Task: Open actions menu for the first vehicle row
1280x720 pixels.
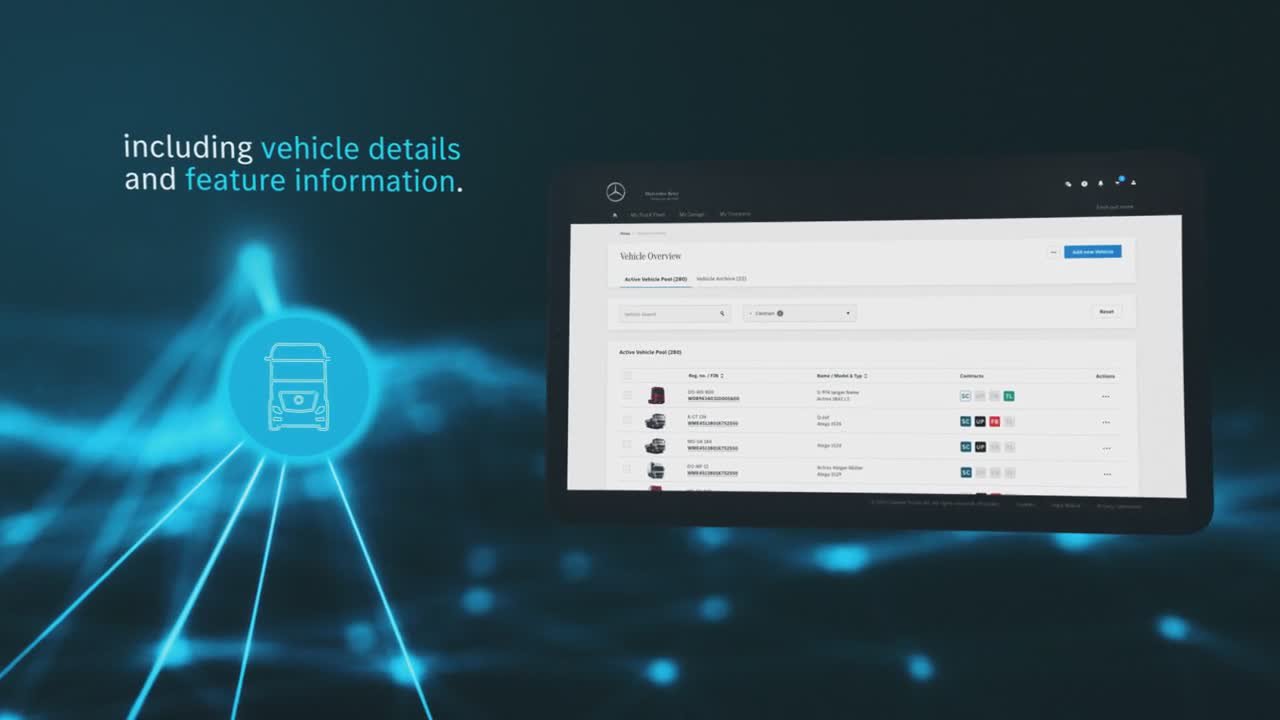Action: (x=1105, y=396)
